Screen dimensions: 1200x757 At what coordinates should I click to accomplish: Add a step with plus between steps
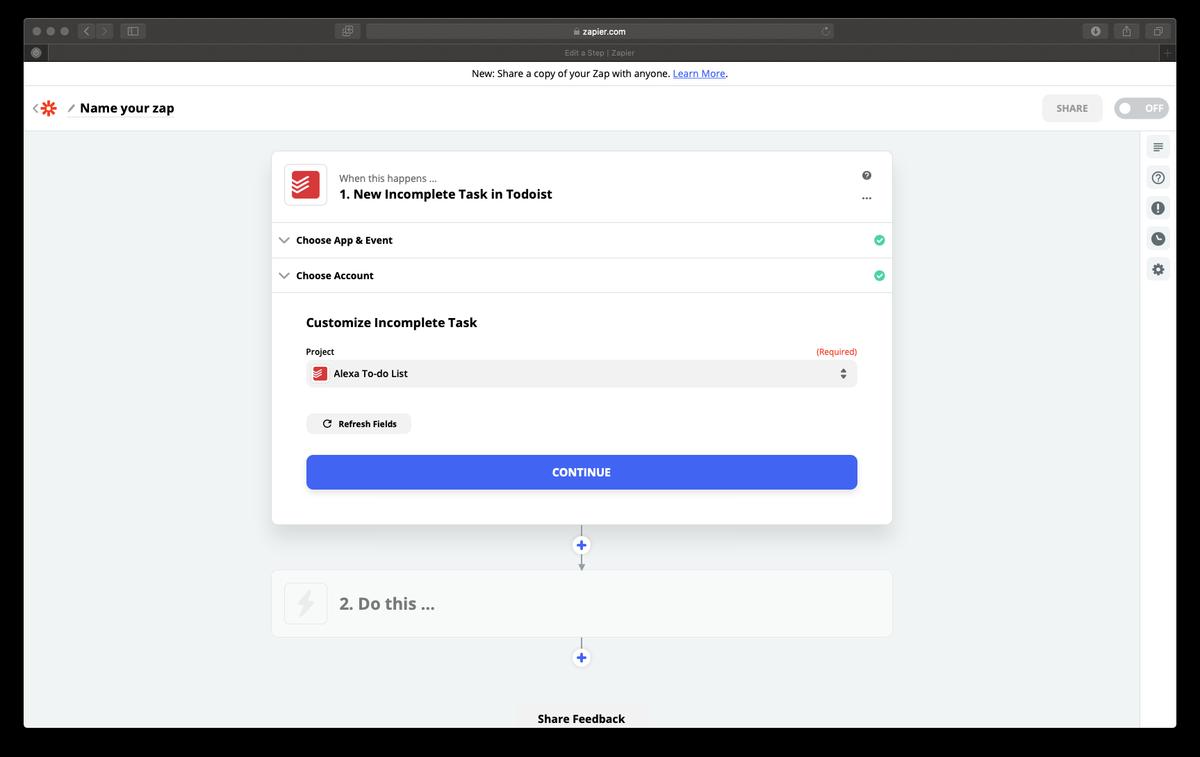pyautogui.click(x=581, y=545)
